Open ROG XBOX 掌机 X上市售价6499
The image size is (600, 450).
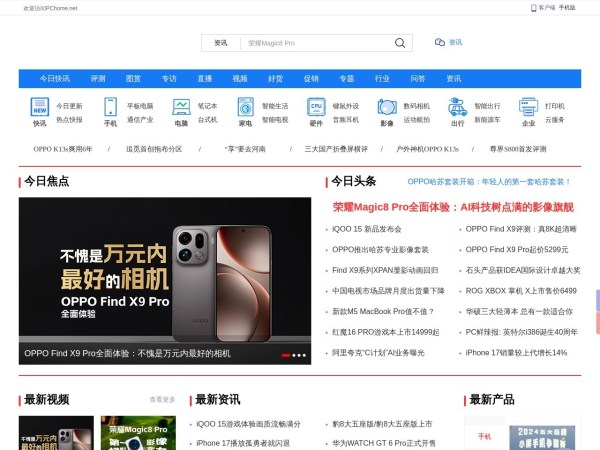[x=521, y=291]
